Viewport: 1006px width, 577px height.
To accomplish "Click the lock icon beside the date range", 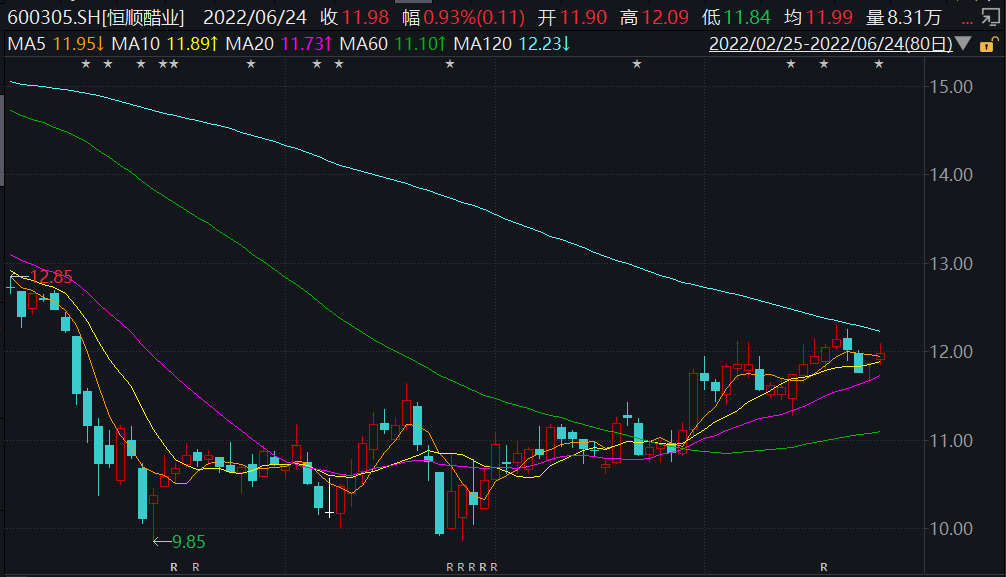I will [988, 44].
